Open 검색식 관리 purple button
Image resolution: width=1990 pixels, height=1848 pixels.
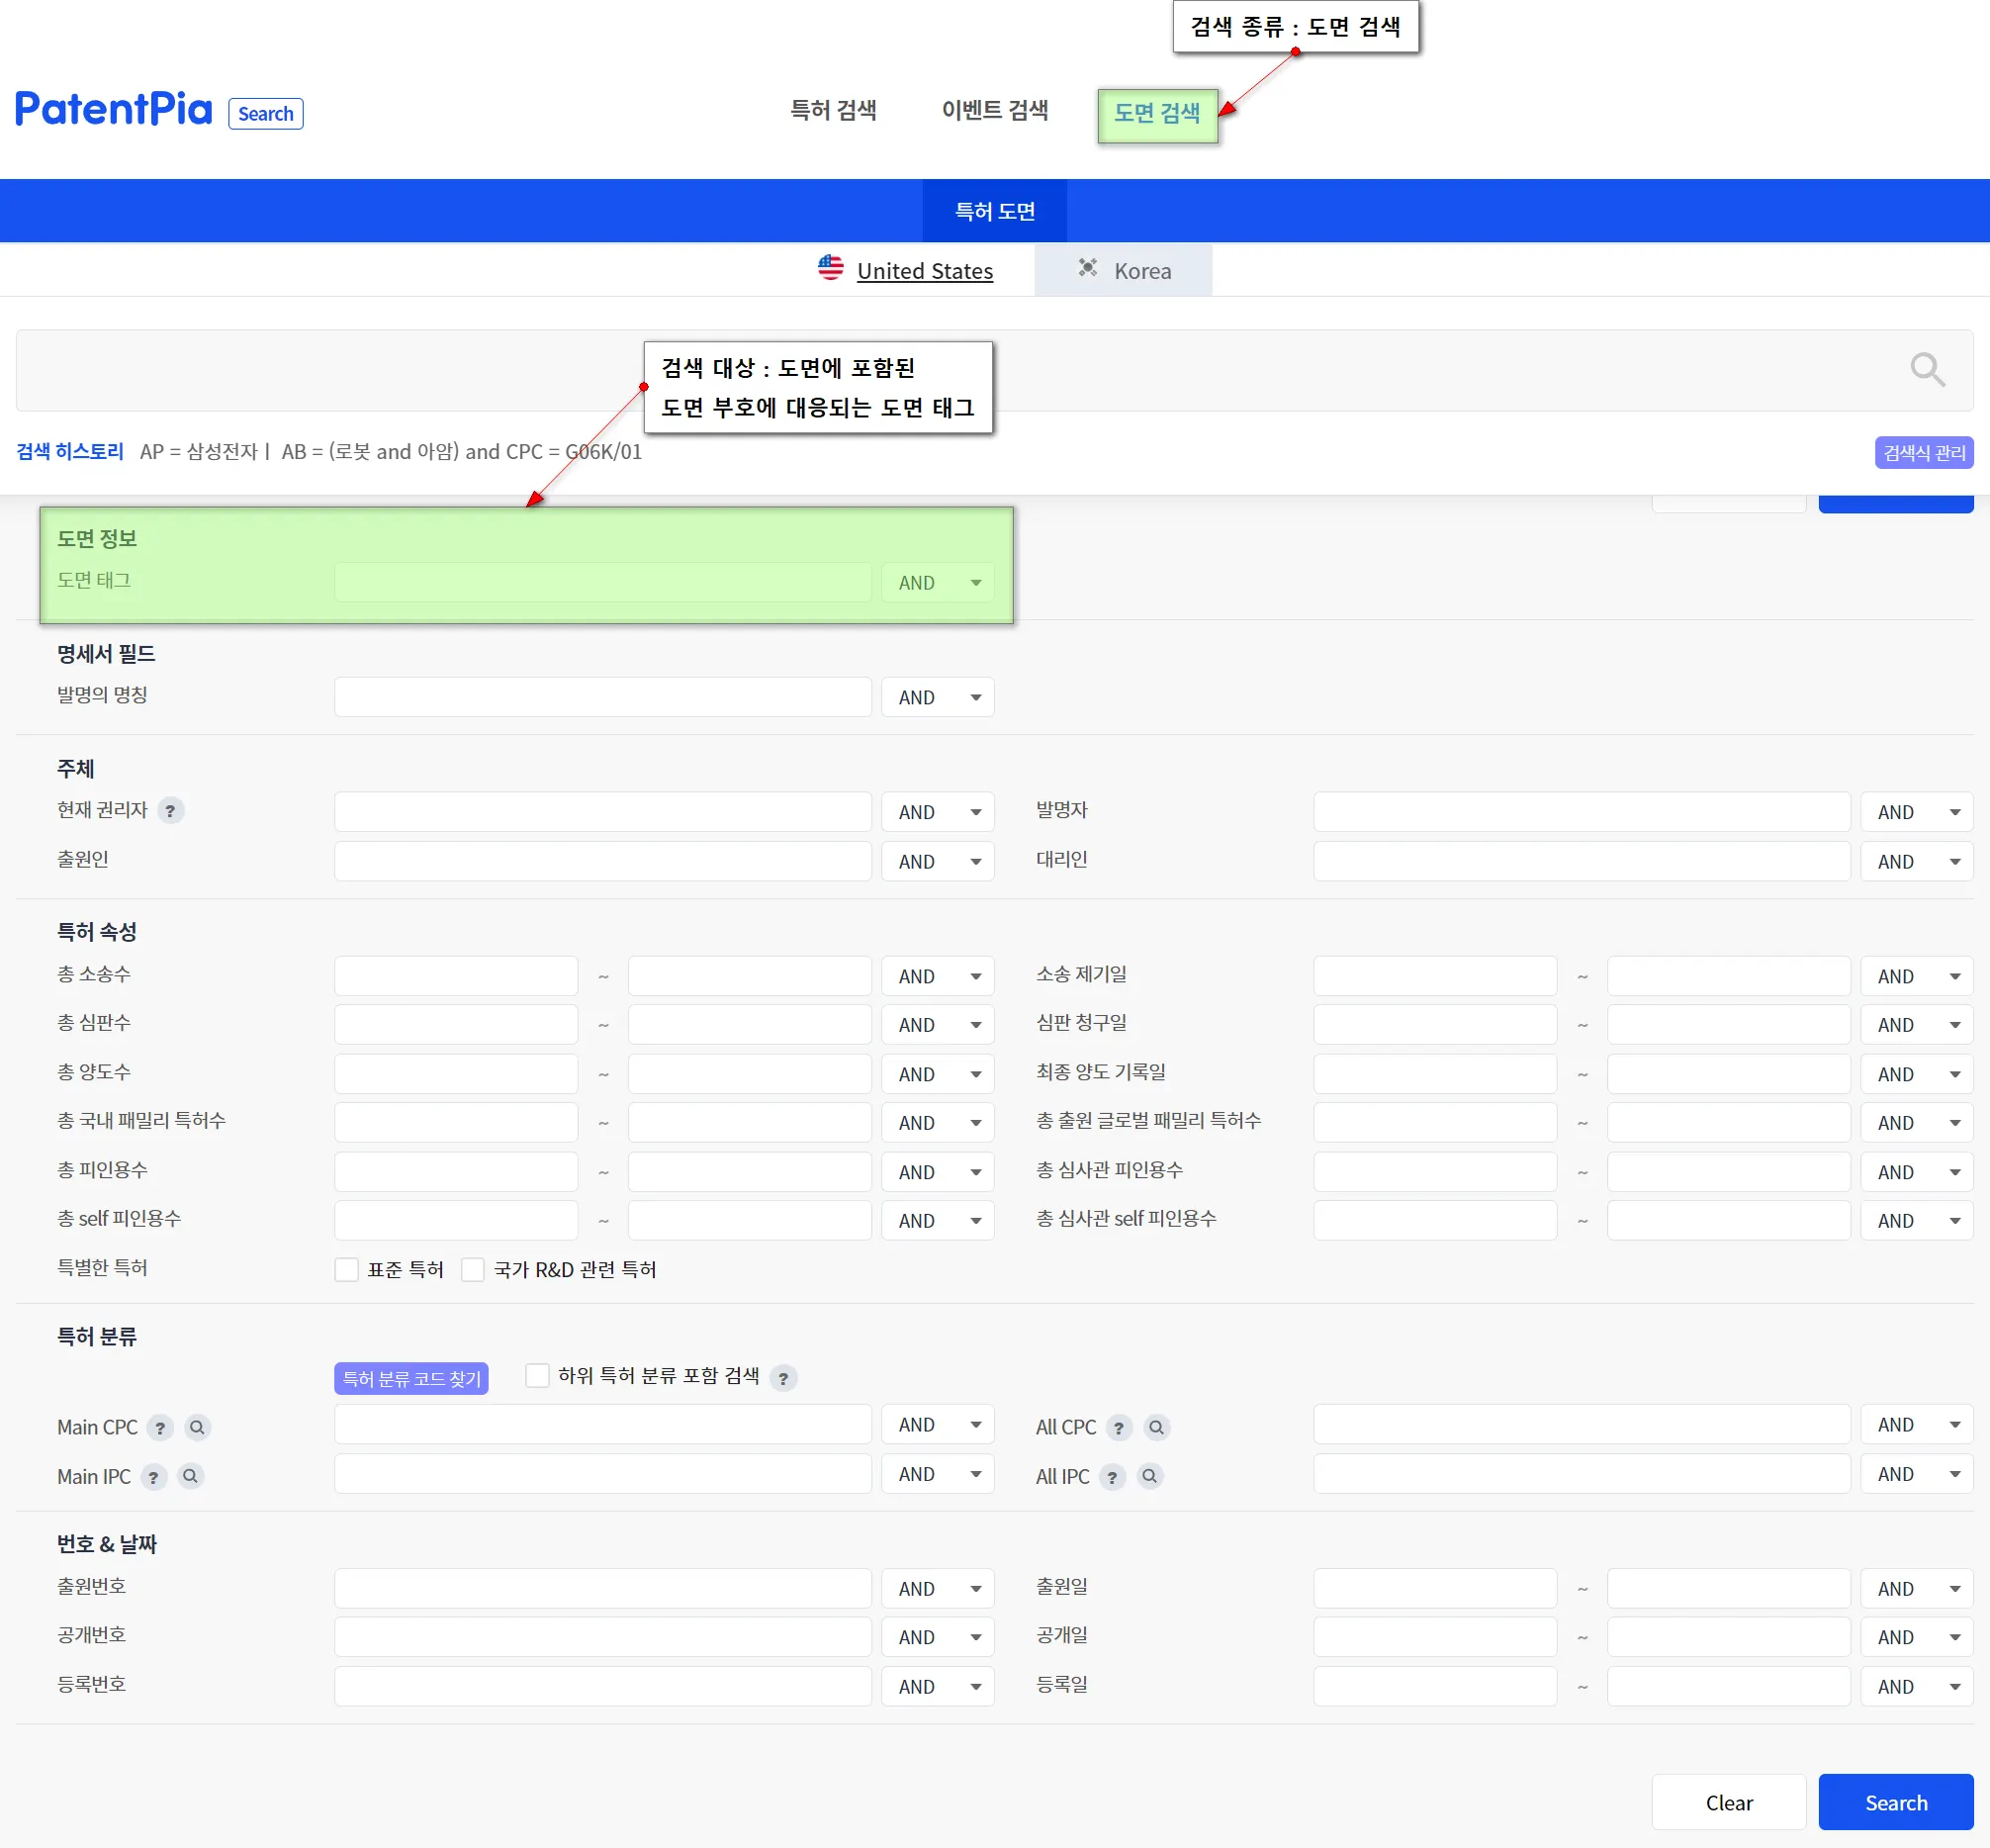[1923, 453]
